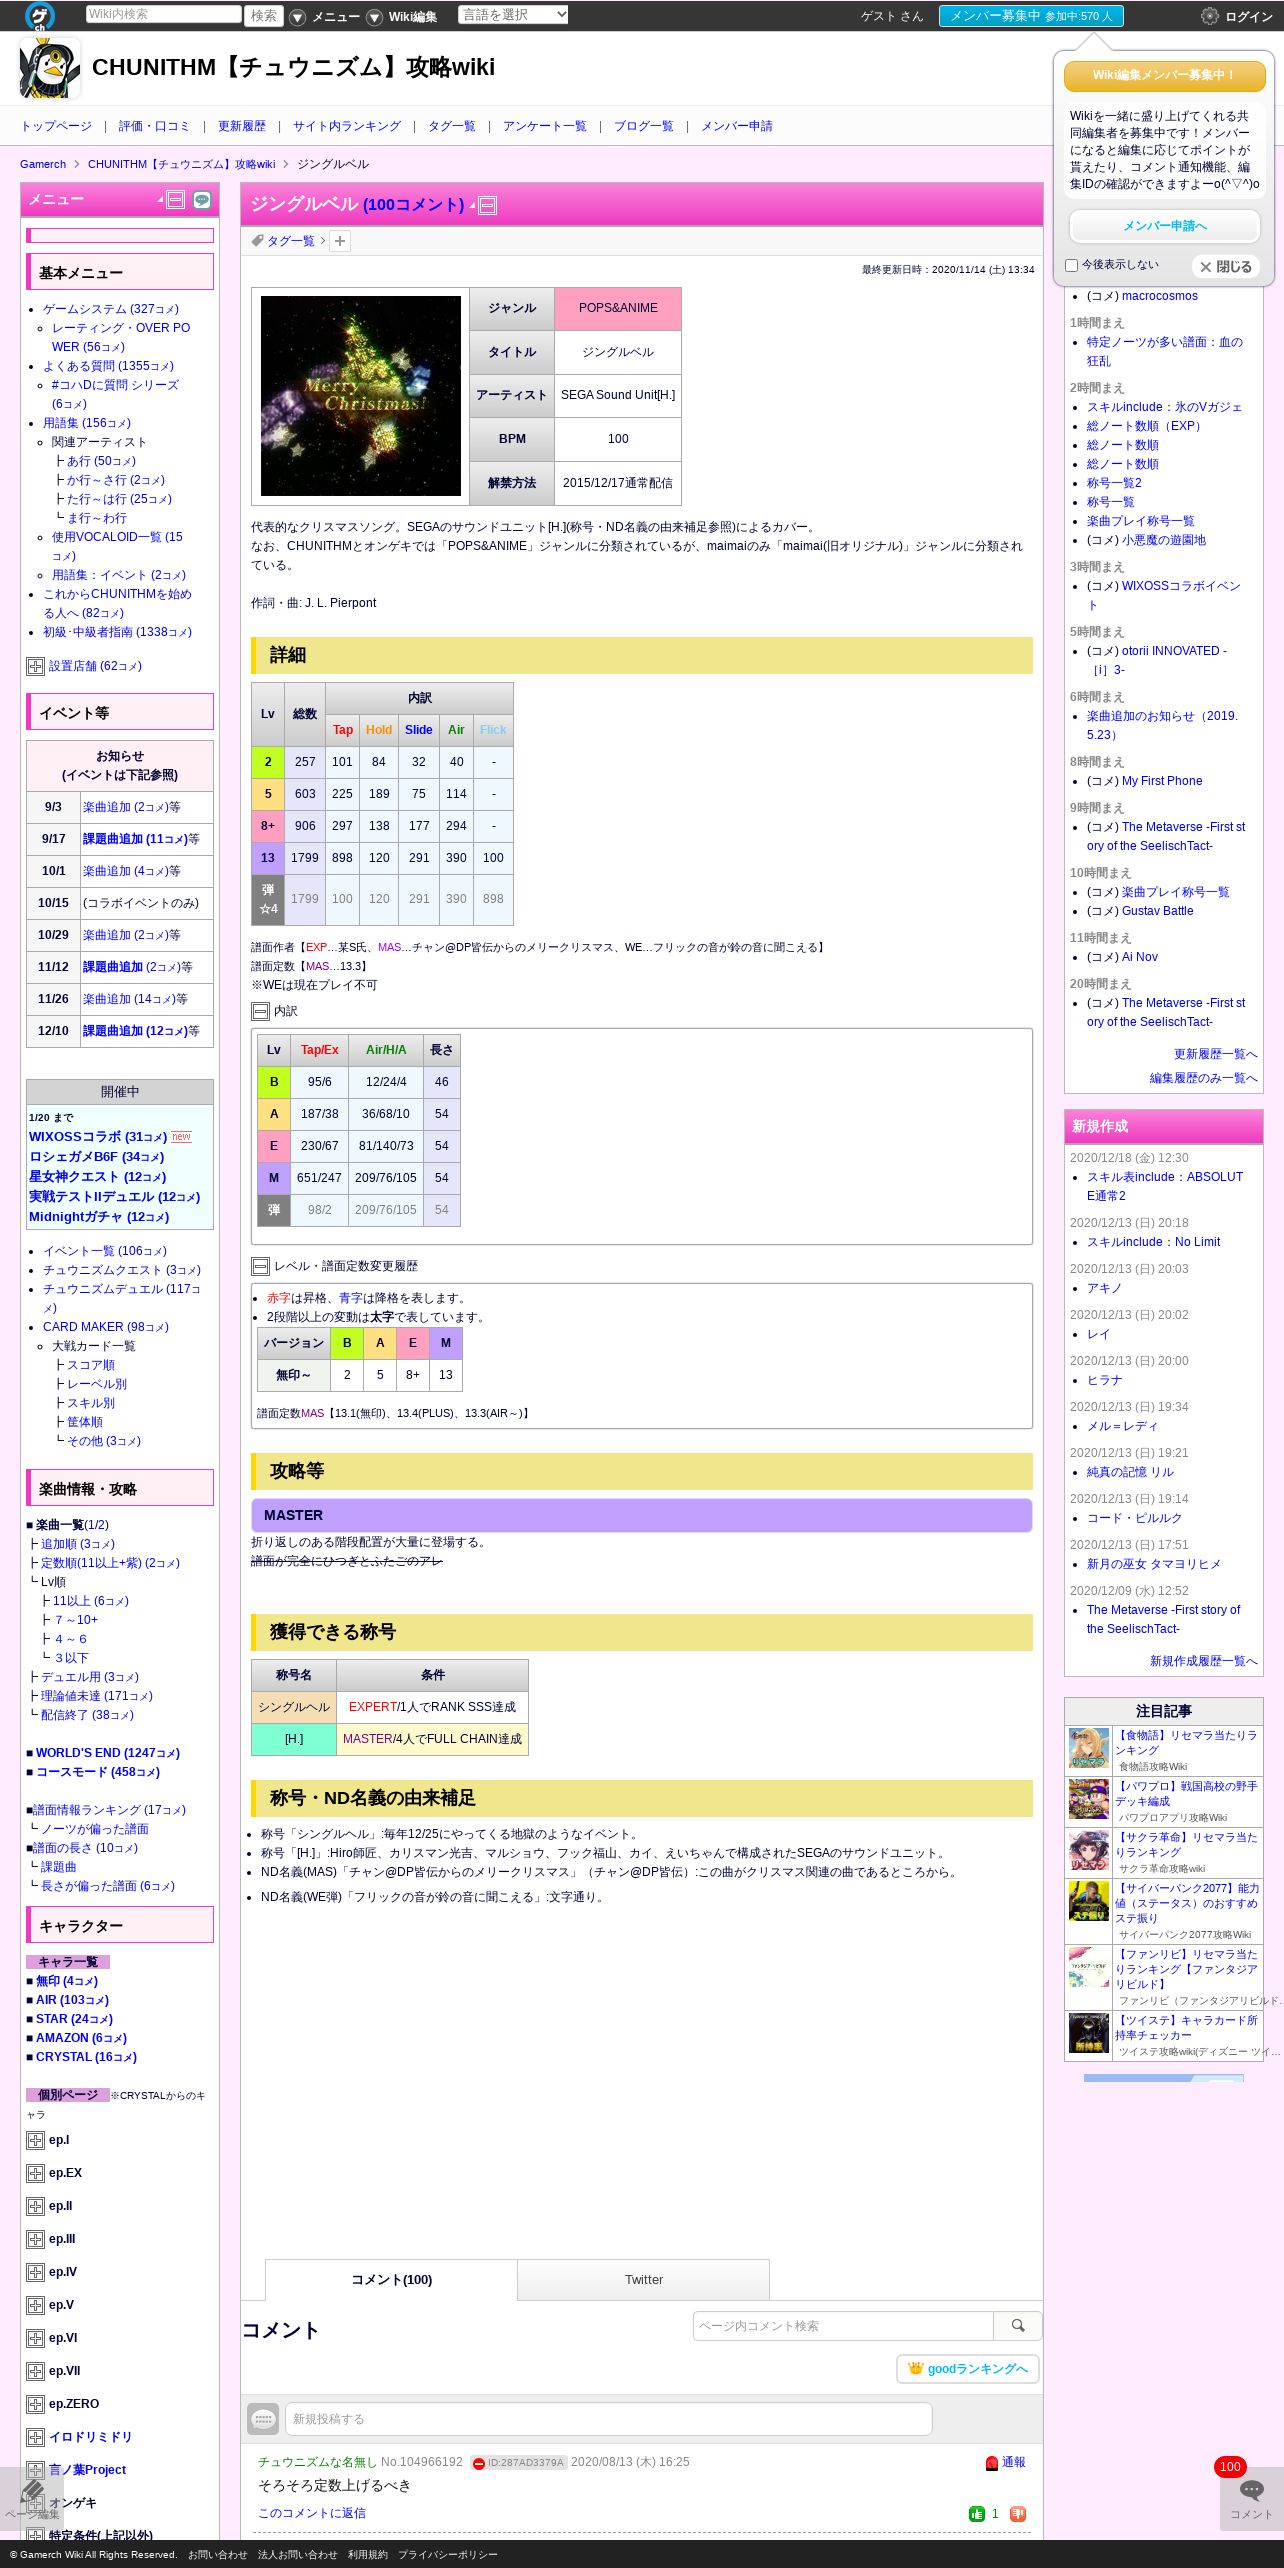This screenshot has height=2568, width=1284.
Task: Open the ゲームシステム menu link
Action: (111, 310)
